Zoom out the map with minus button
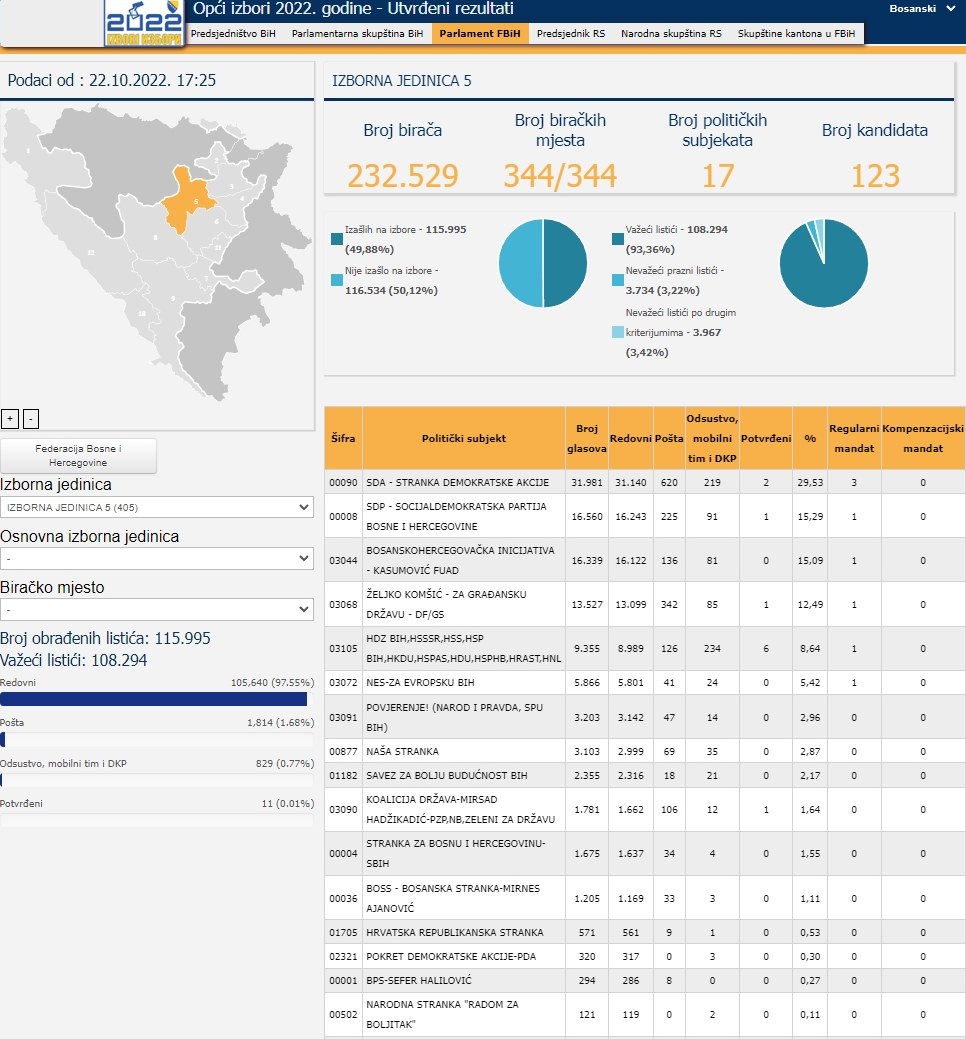This screenshot has width=966, height=1039. (30, 418)
